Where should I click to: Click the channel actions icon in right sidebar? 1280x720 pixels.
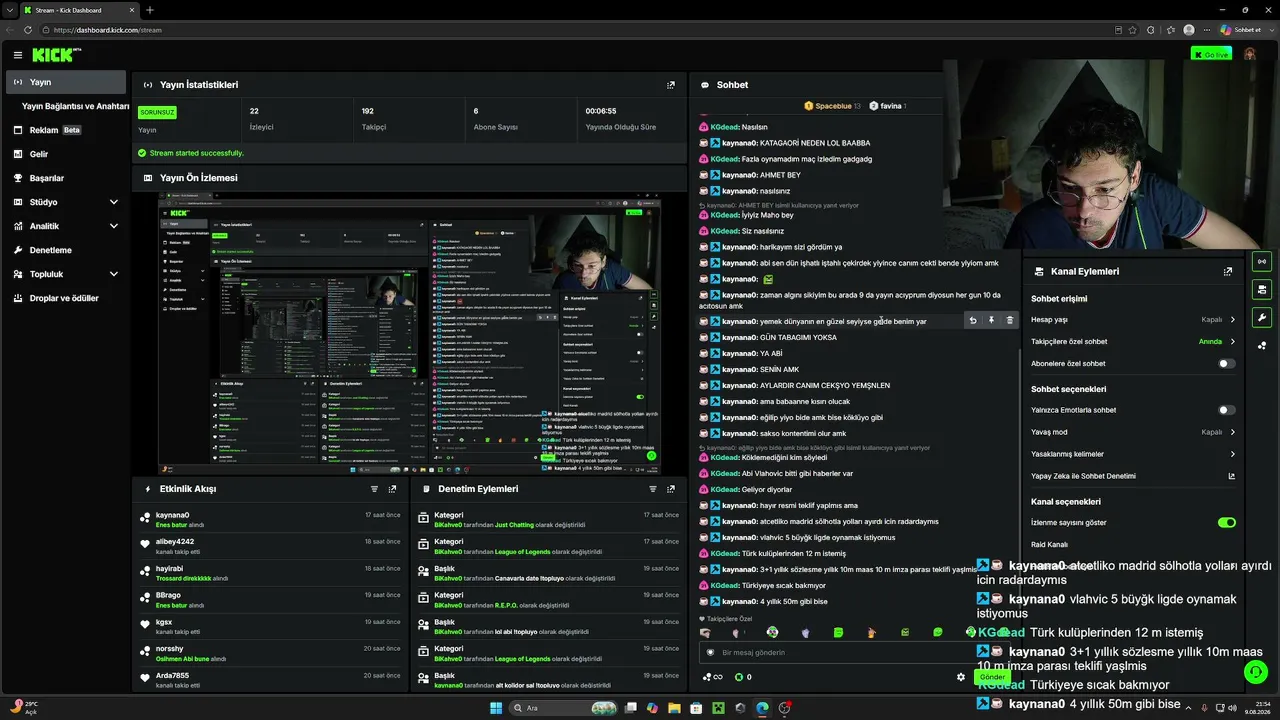click(x=1262, y=290)
